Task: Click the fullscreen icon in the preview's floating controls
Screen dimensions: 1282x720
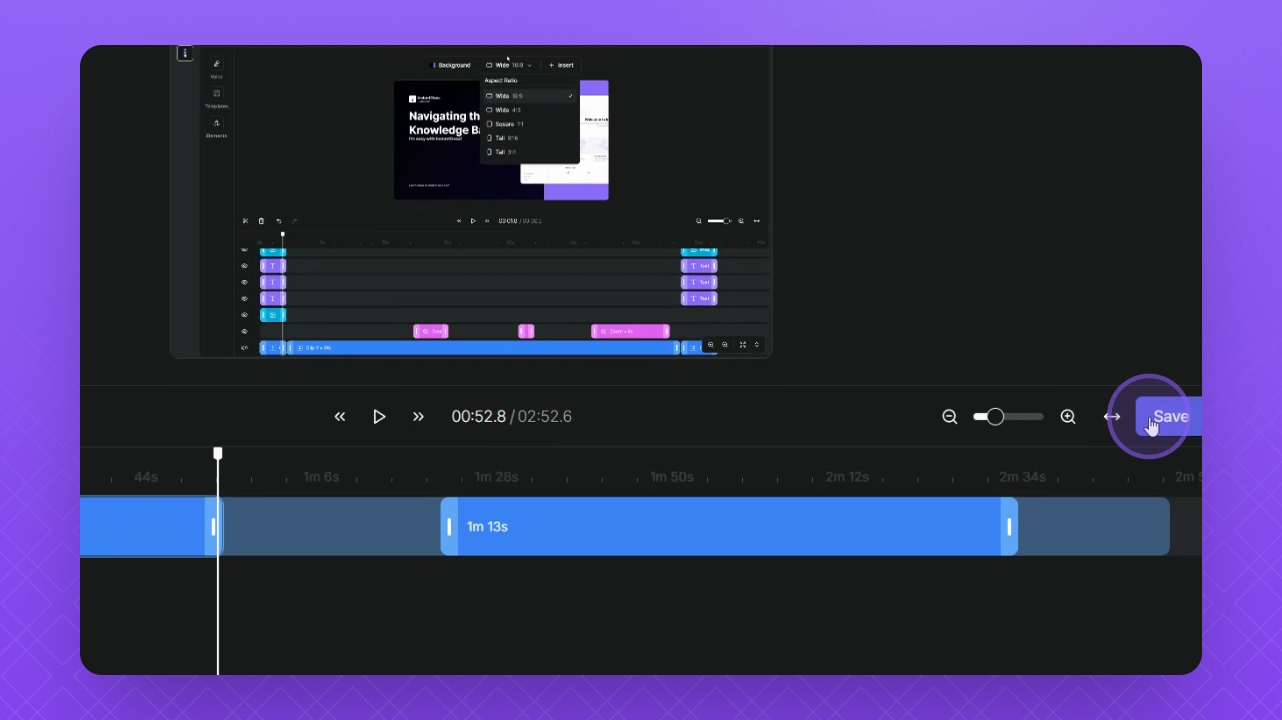Action: pyautogui.click(x=742, y=345)
